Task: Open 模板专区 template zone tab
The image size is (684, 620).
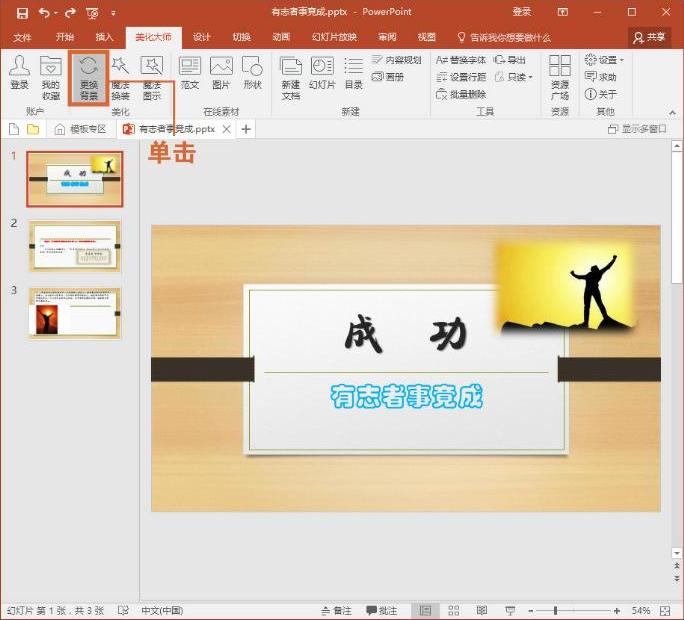Action: 81,129
